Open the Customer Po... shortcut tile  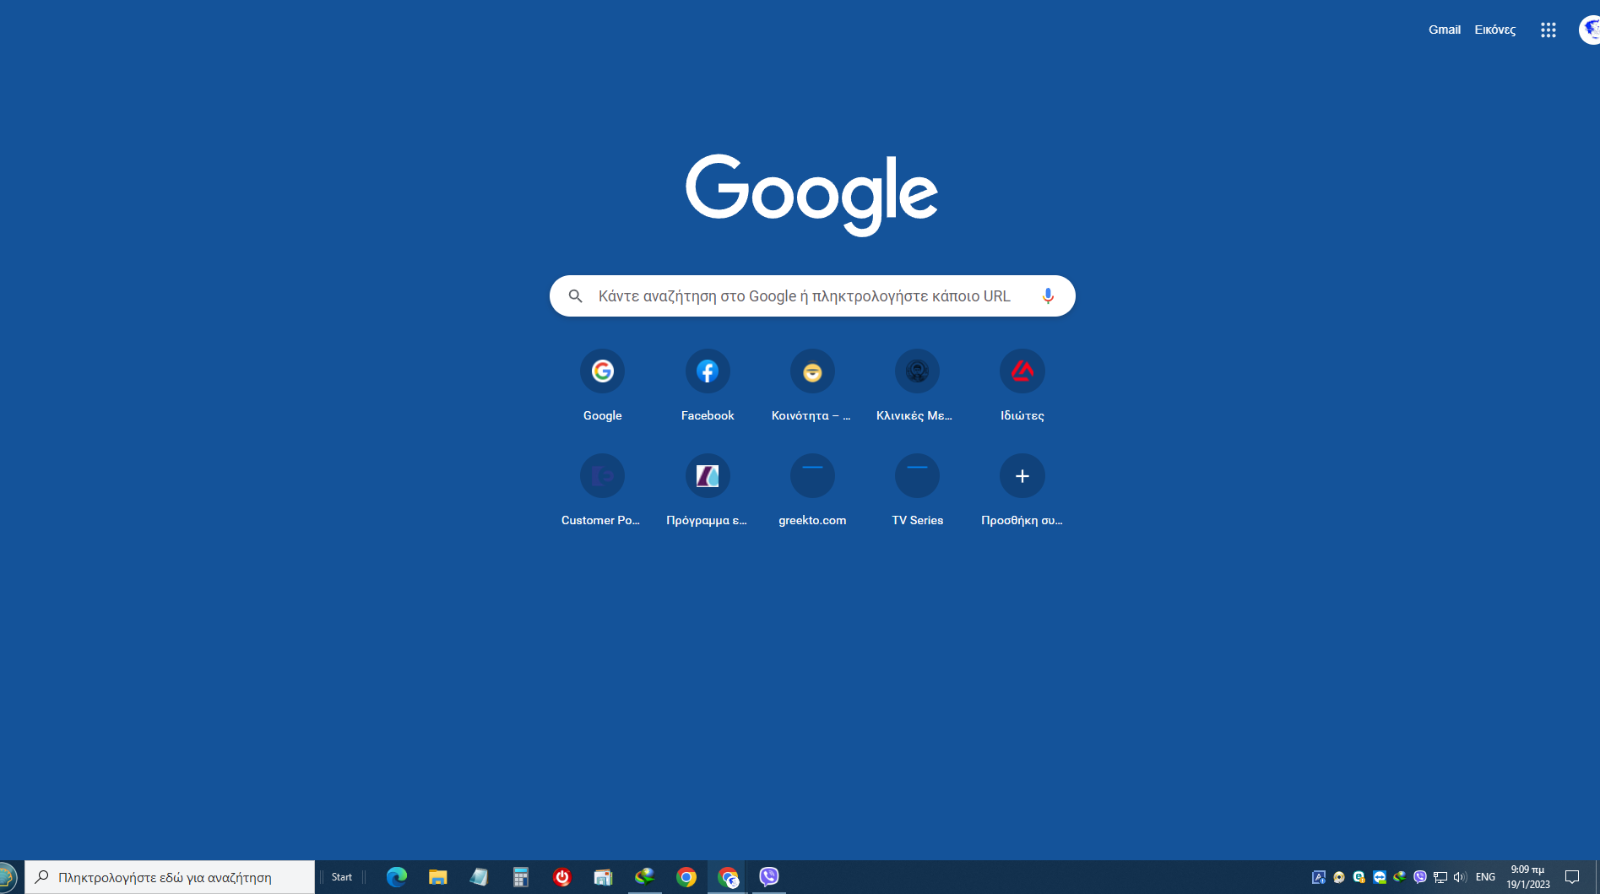602,492
